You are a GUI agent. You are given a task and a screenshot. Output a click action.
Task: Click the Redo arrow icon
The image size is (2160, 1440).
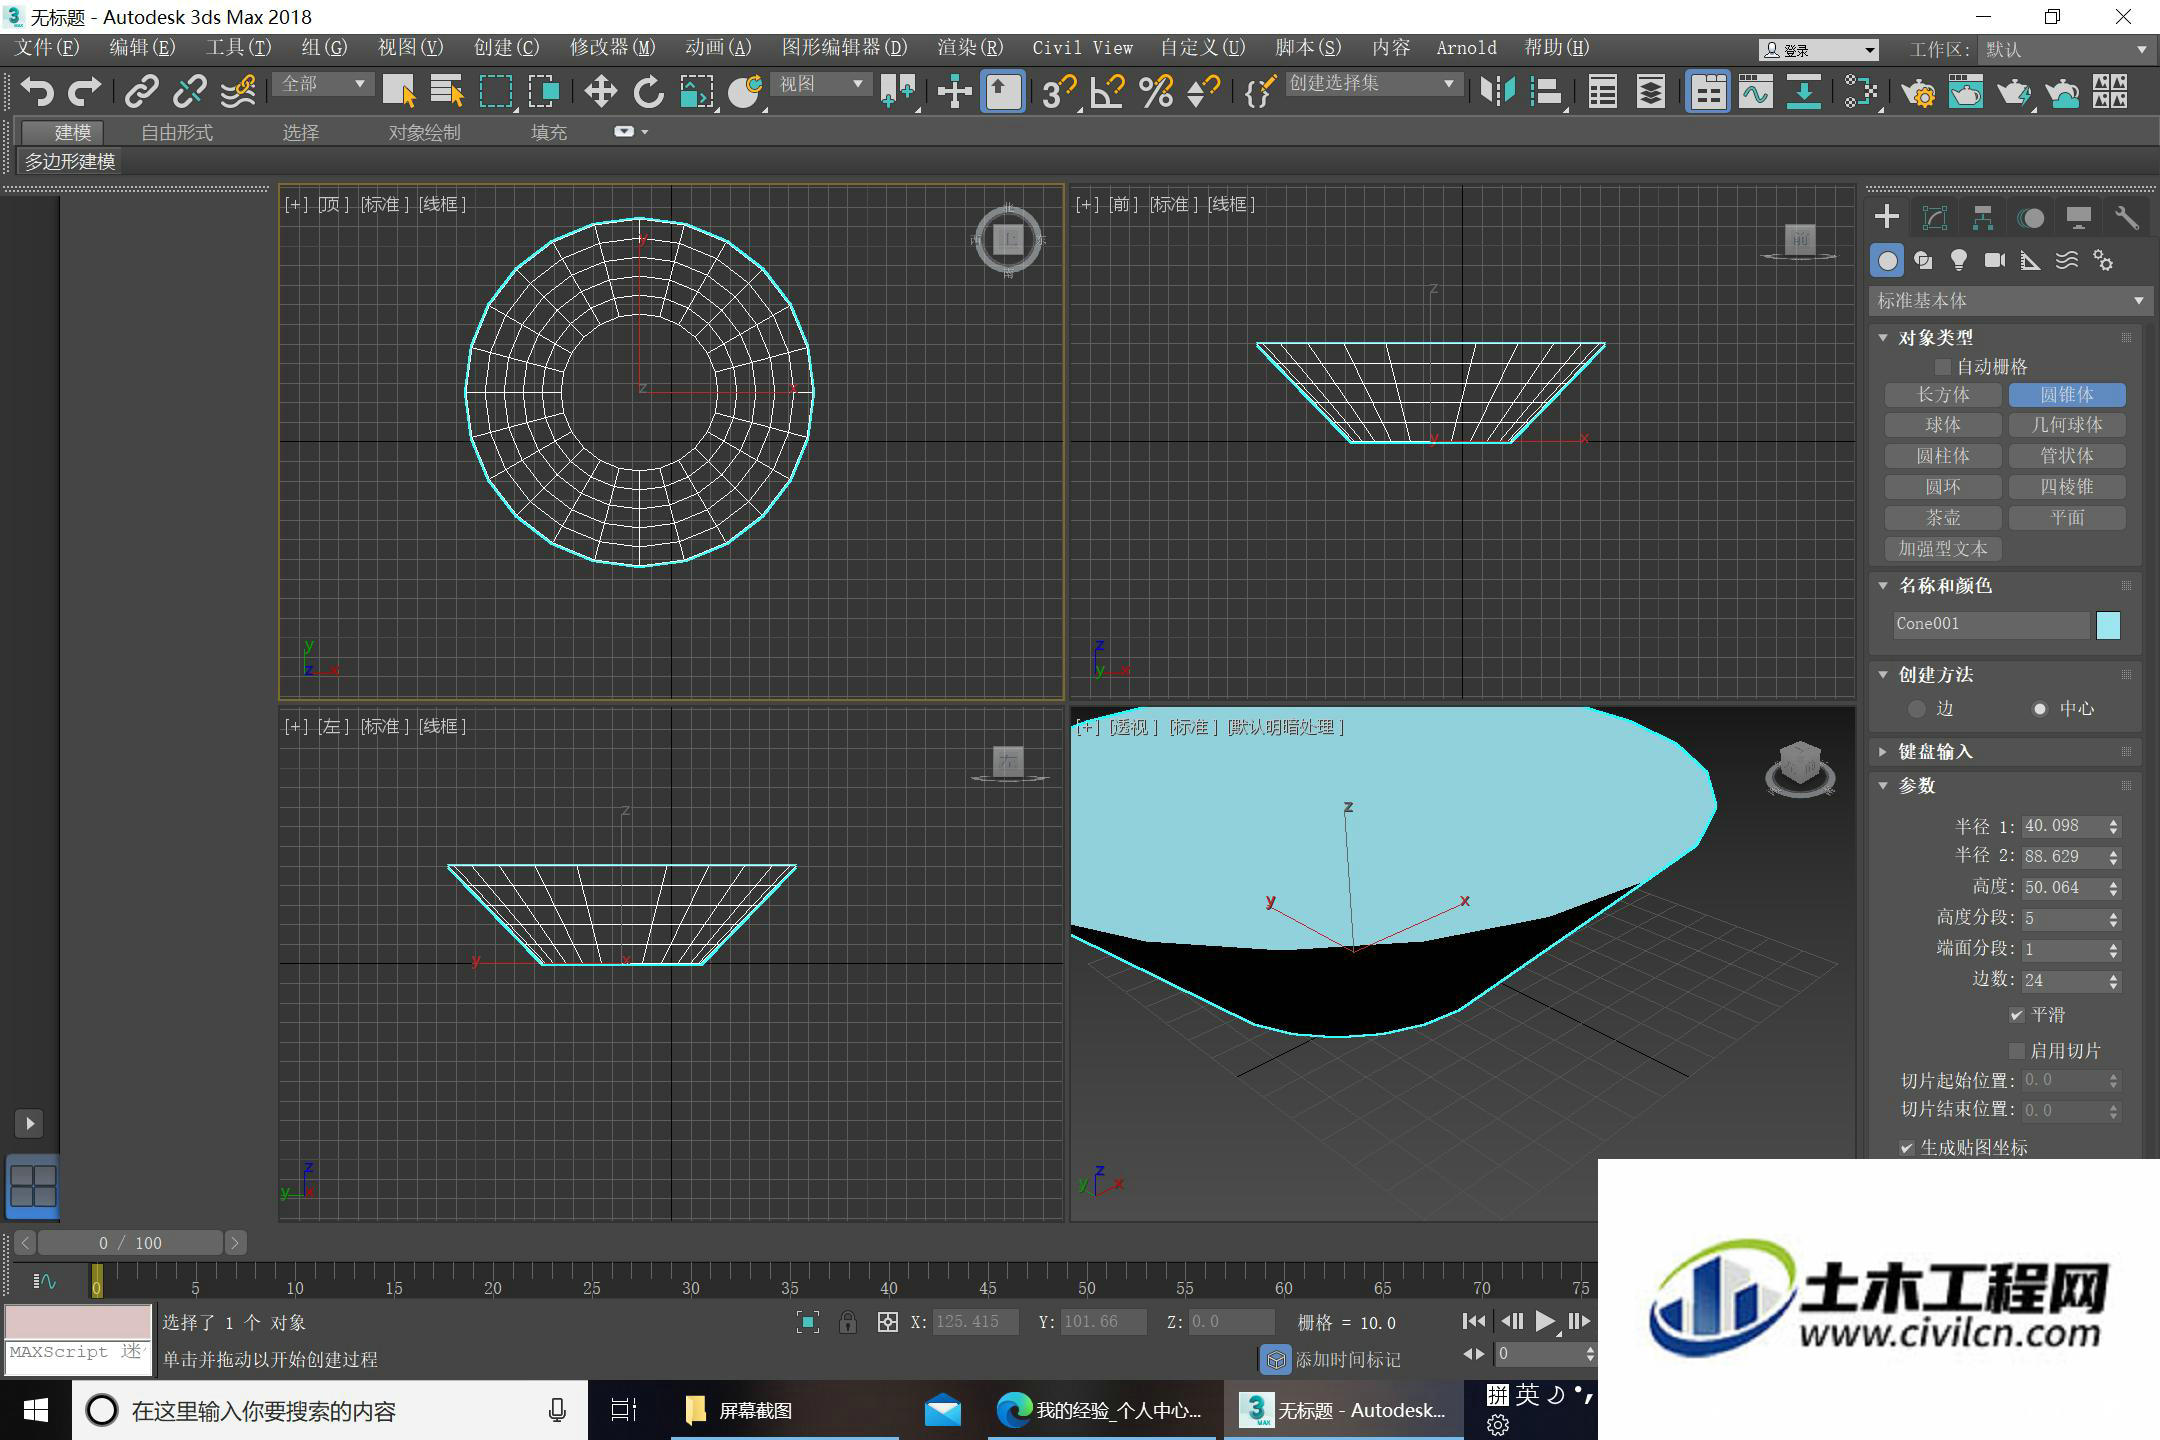[84, 92]
